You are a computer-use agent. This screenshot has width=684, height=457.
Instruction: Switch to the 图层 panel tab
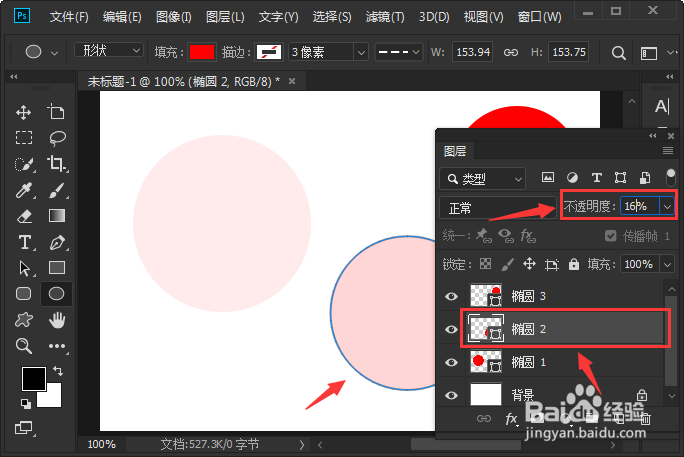(455, 151)
